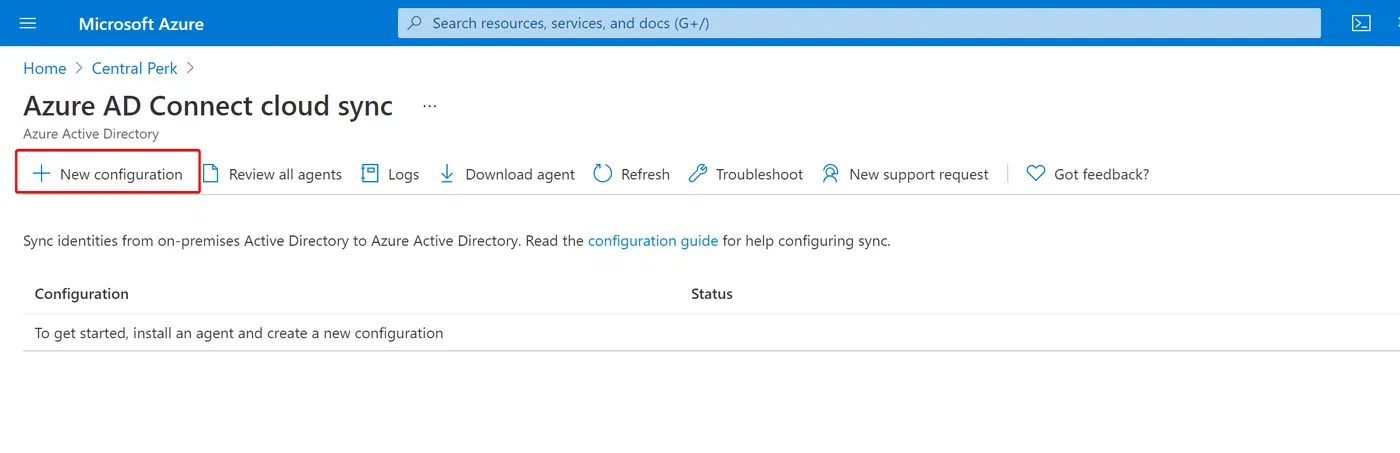The width and height of the screenshot is (1400, 453).
Task: Focus the search resources, services, and docs field
Action: [859, 23]
